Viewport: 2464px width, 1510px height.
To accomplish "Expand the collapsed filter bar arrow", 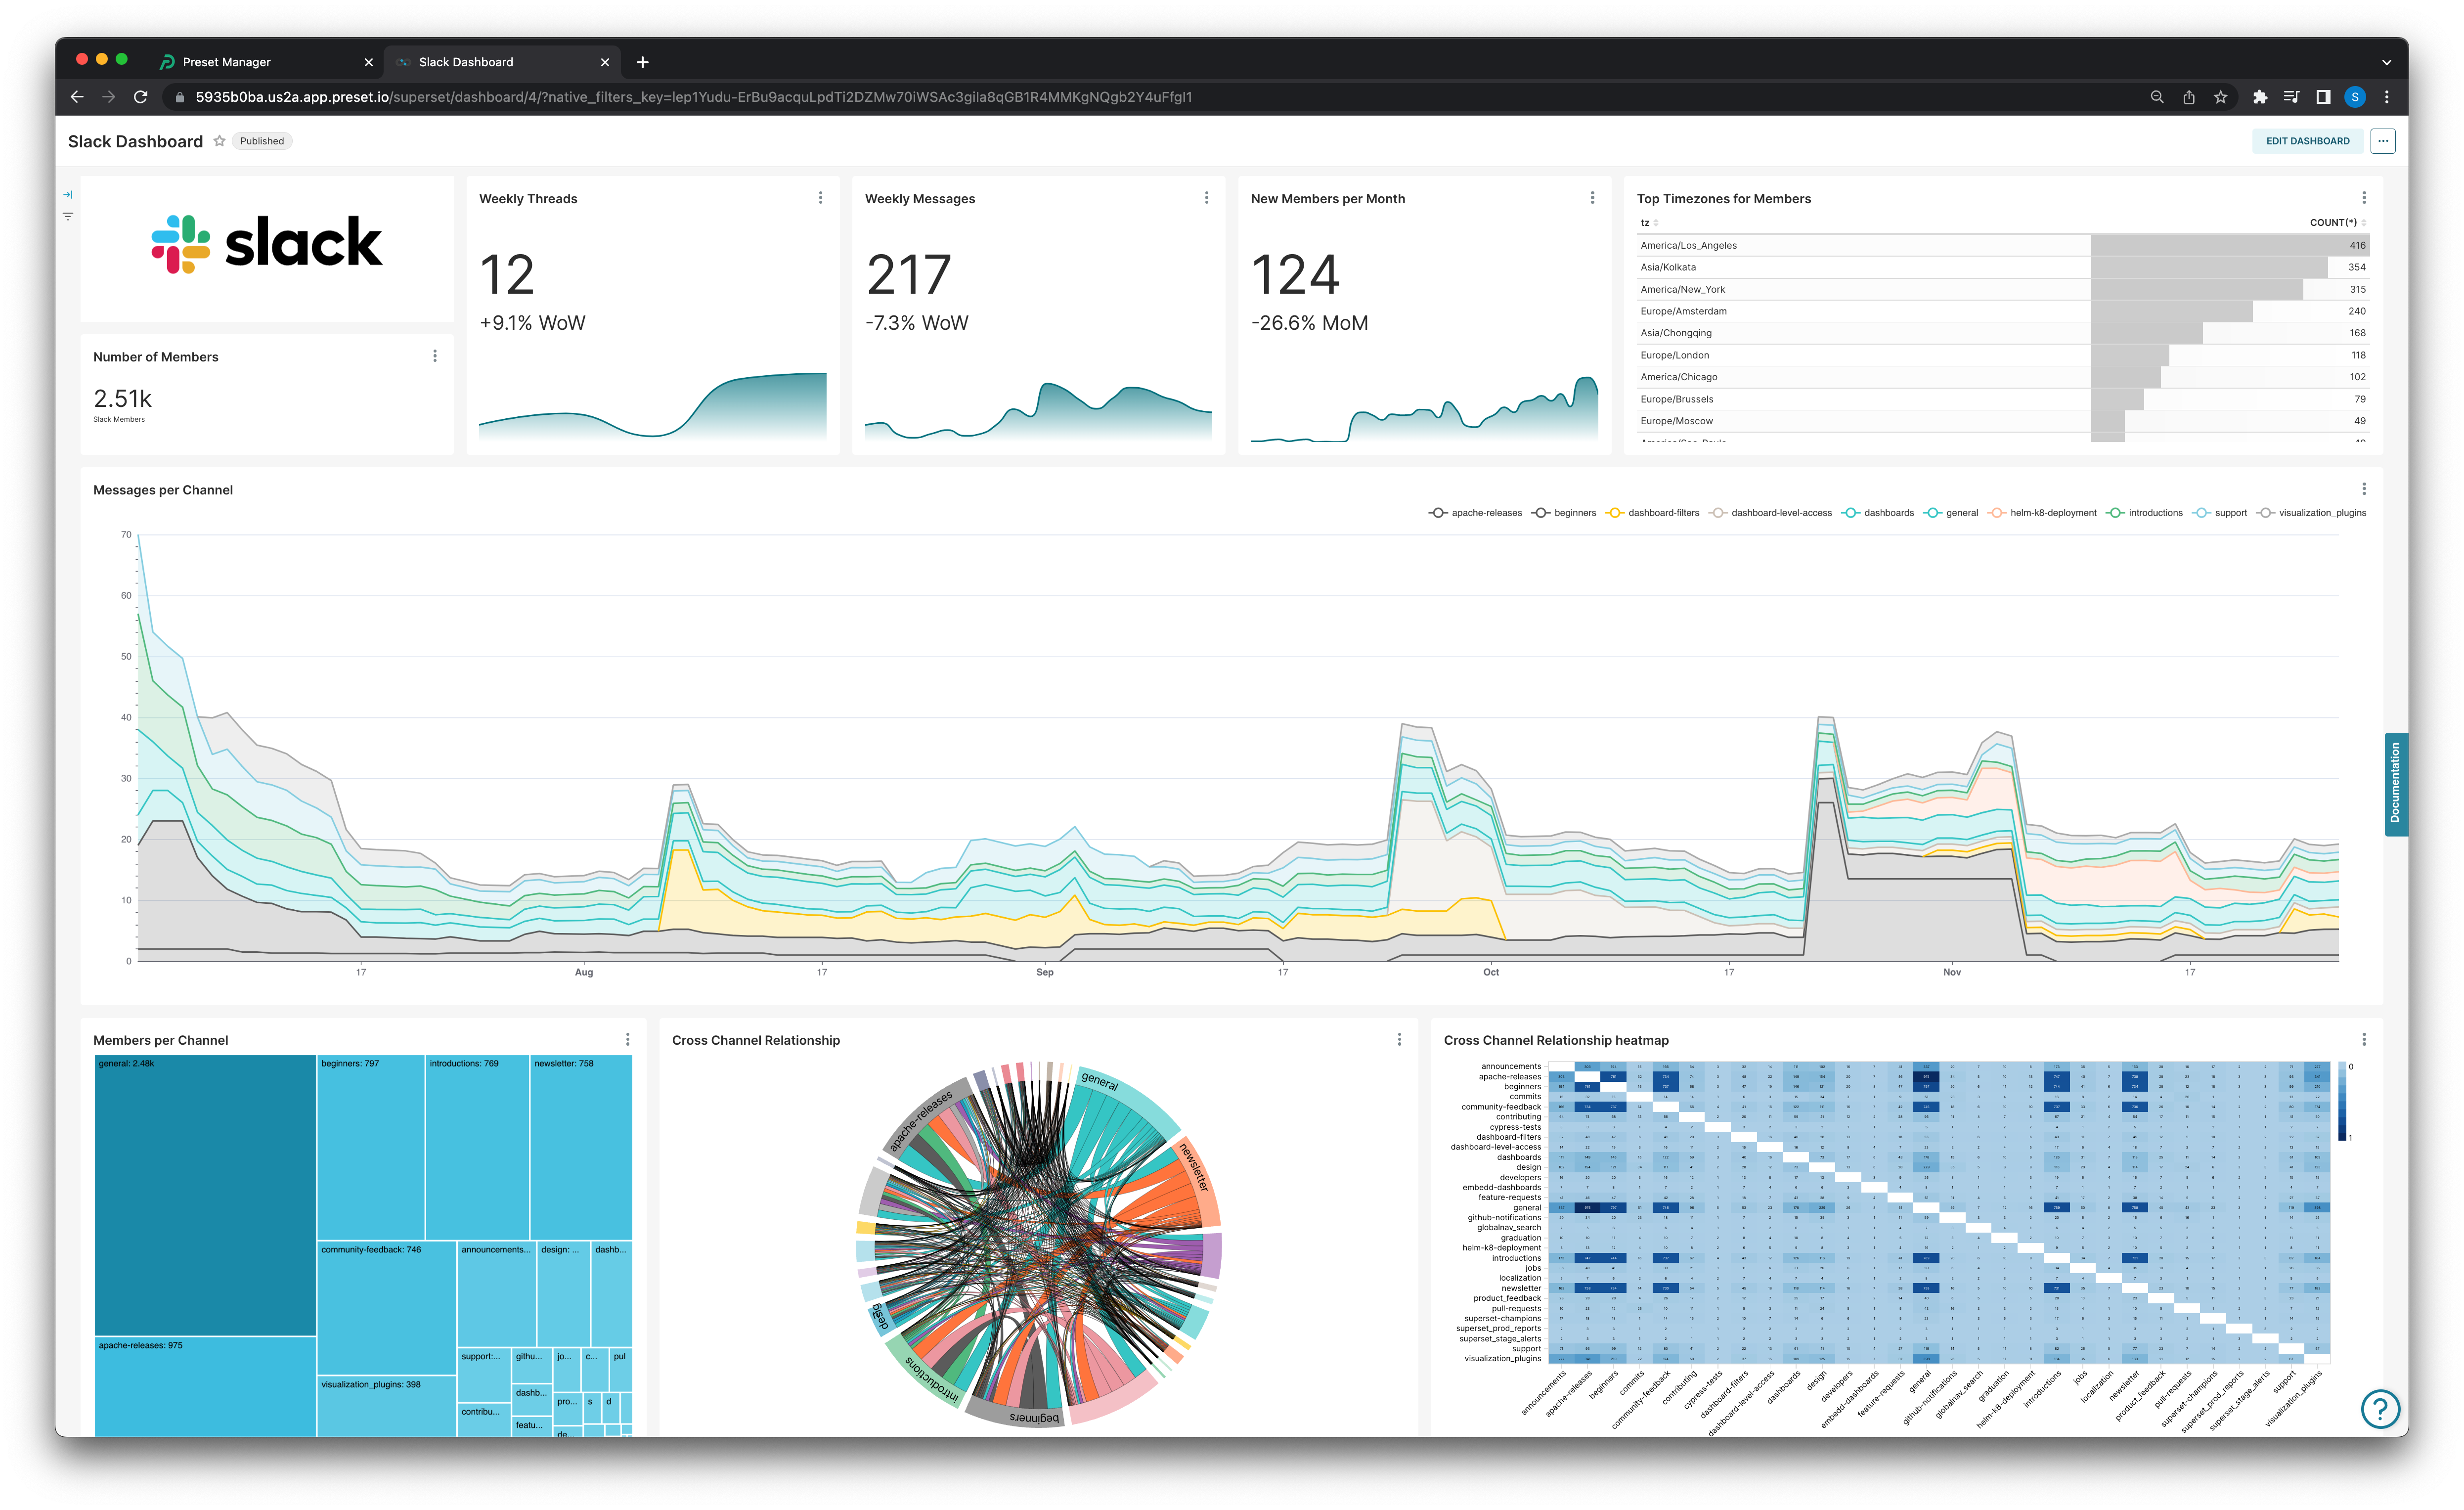I will [x=67, y=194].
